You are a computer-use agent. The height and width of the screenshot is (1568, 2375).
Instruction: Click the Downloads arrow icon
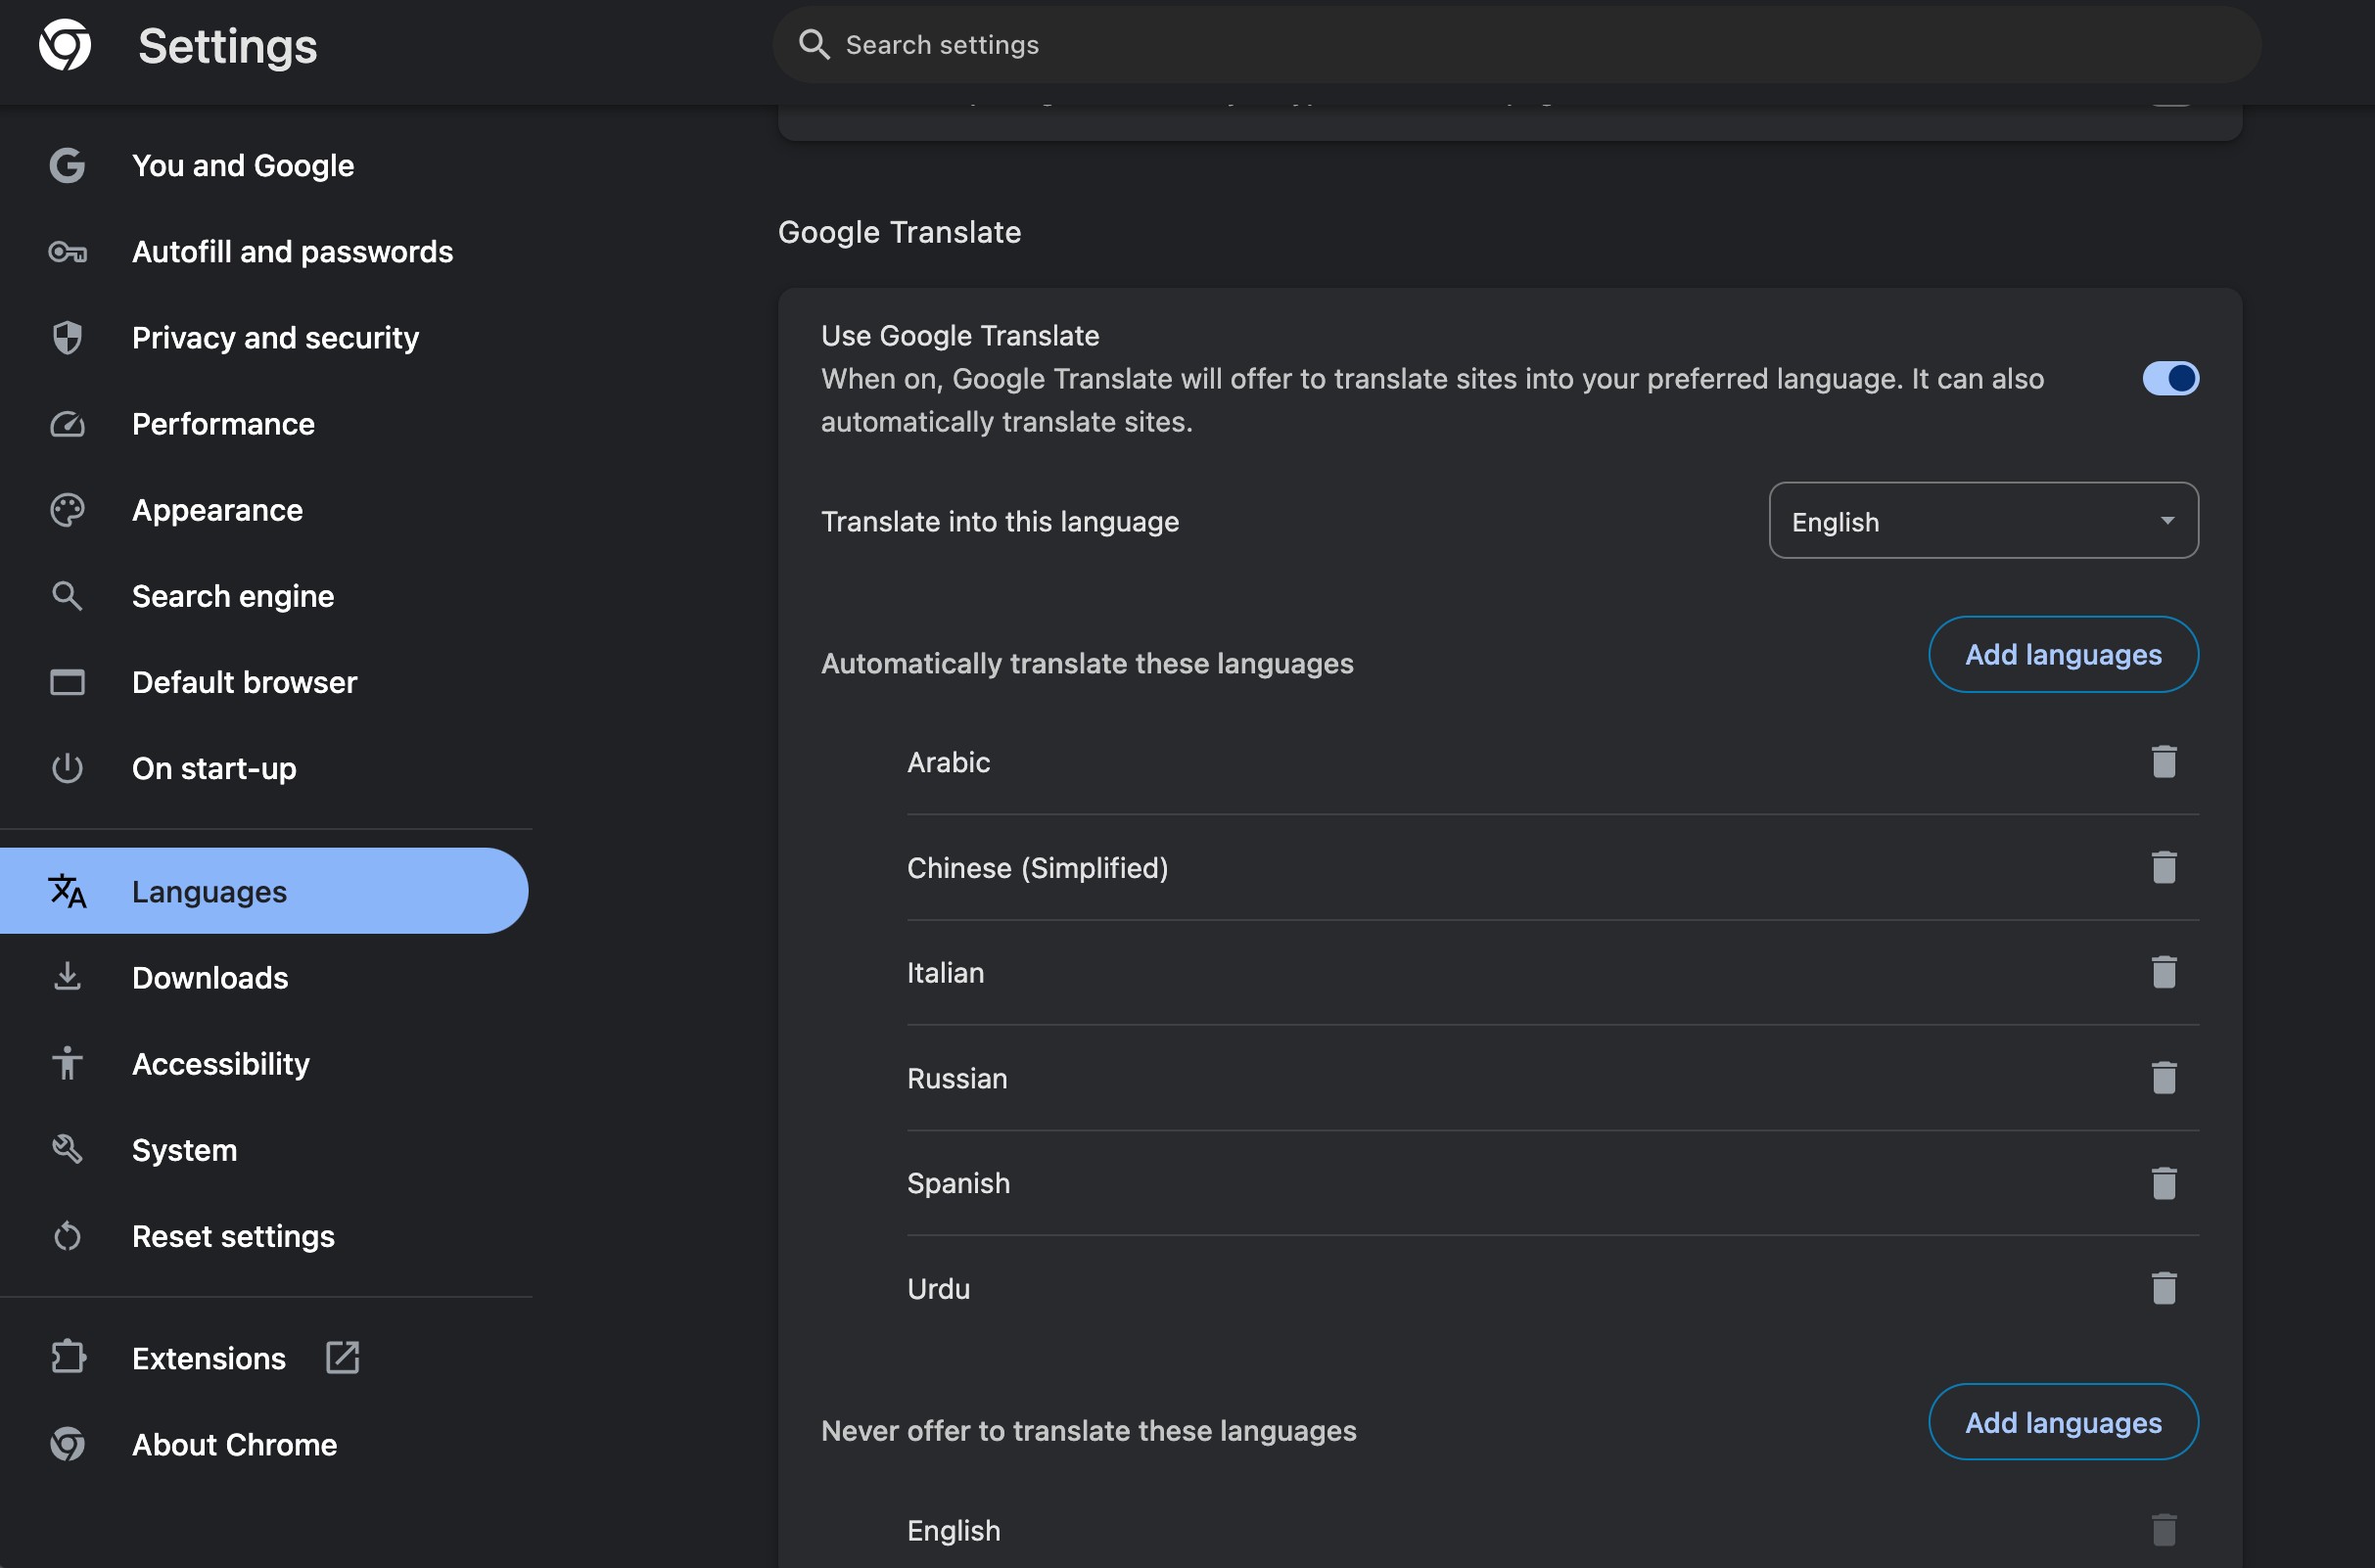(67, 977)
